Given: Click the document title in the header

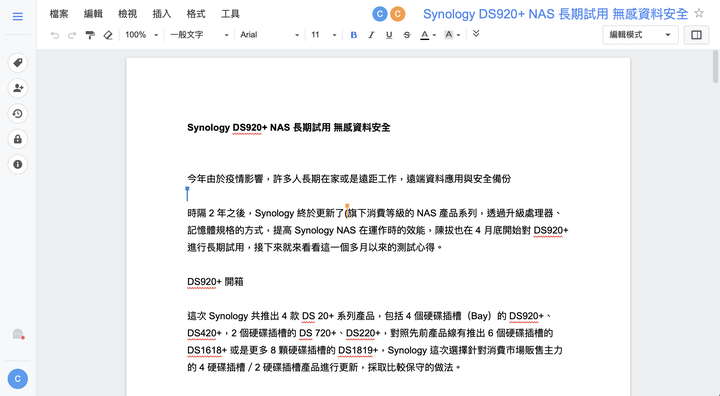Looking at the screenshot, I should (x=555, y=14).
